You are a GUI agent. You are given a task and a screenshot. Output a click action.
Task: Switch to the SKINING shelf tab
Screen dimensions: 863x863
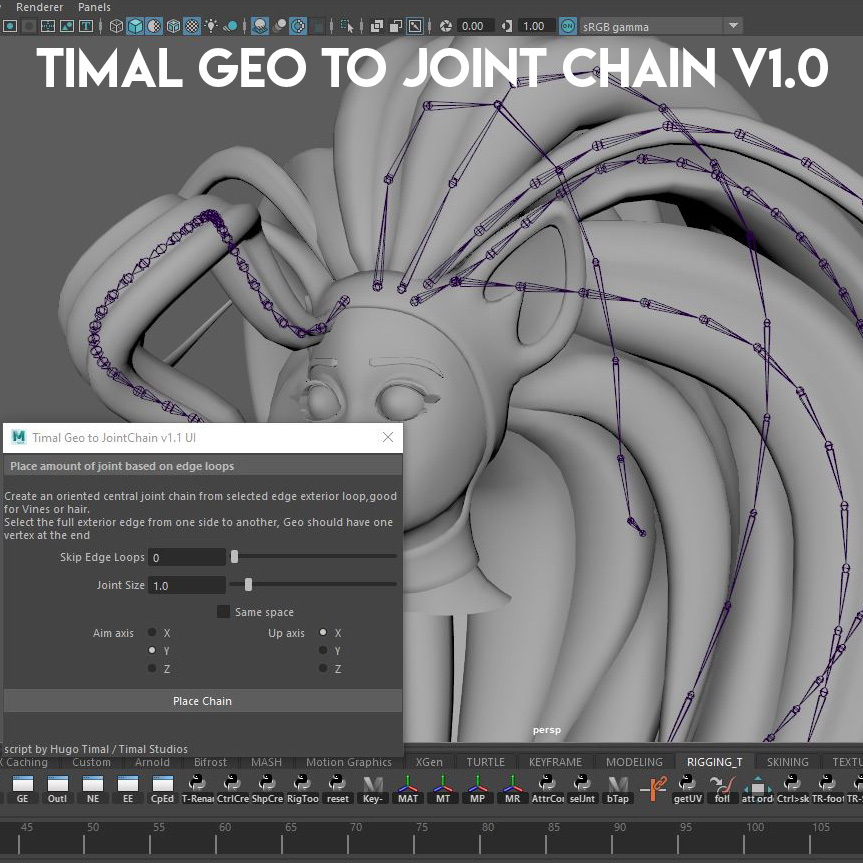pos(788,762)
